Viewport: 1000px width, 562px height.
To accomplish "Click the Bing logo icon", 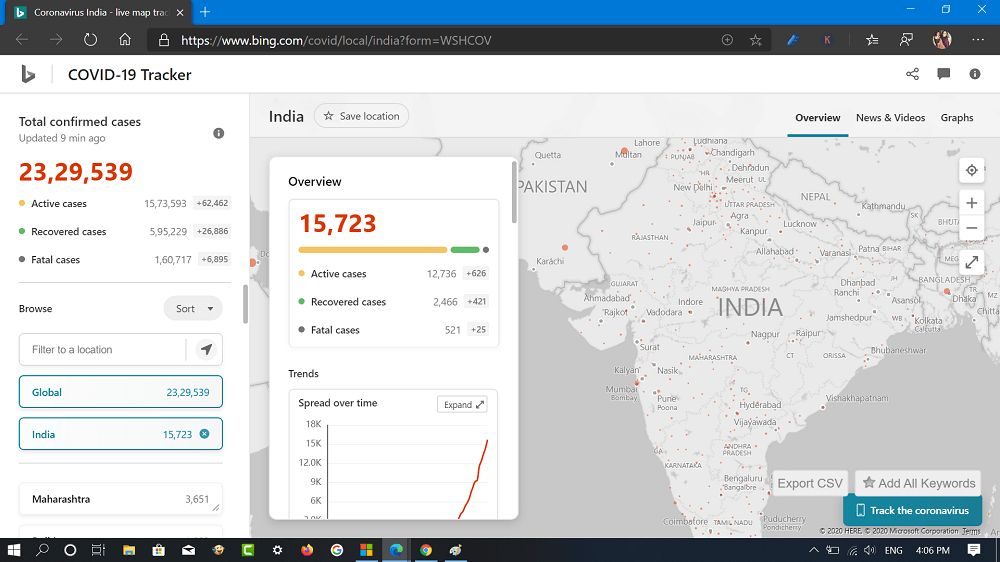I will tap(28, 75).
